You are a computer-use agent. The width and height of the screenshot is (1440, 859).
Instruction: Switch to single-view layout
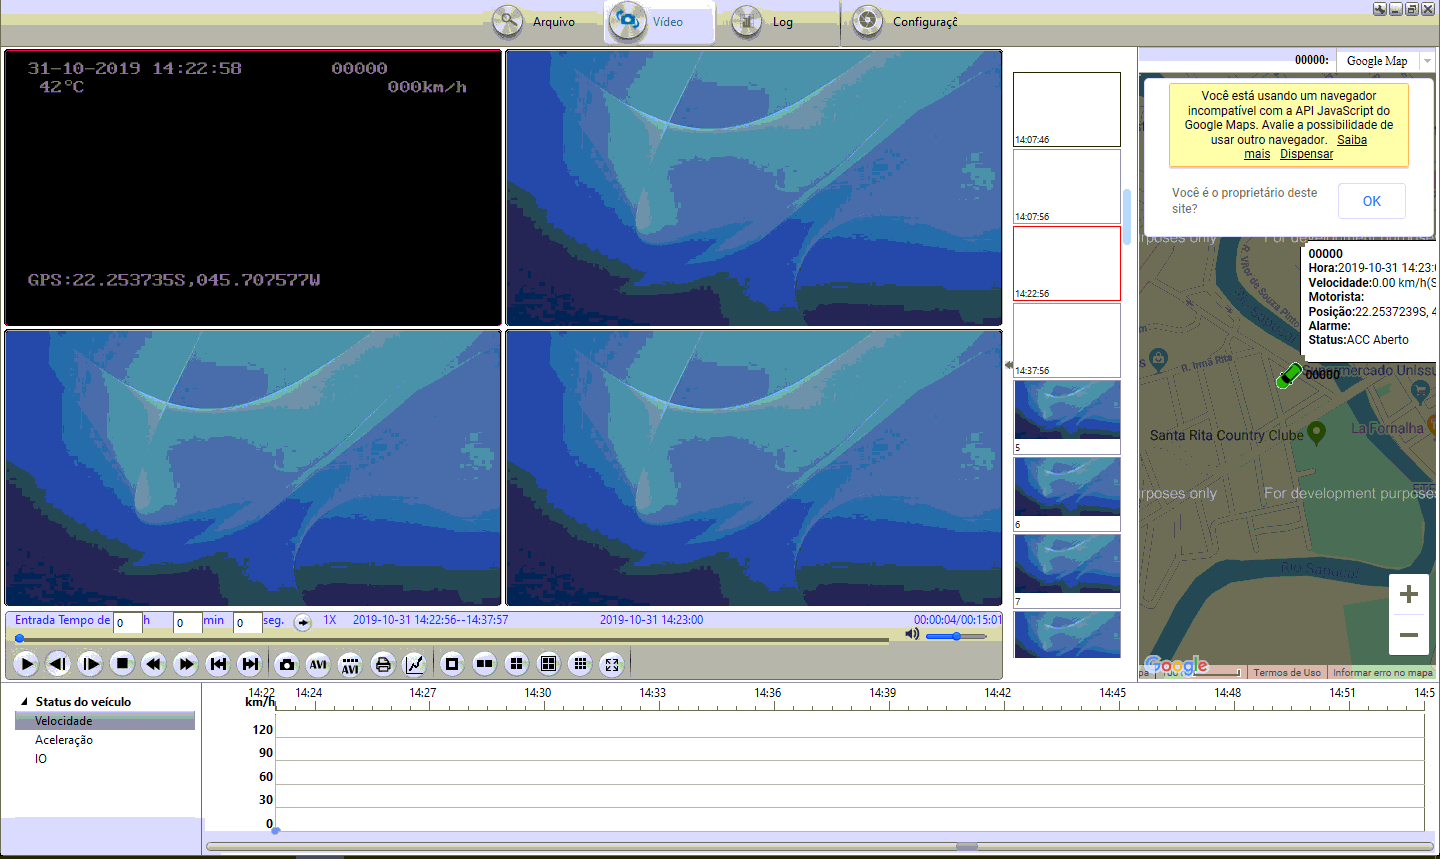click(x=452, y=663)
